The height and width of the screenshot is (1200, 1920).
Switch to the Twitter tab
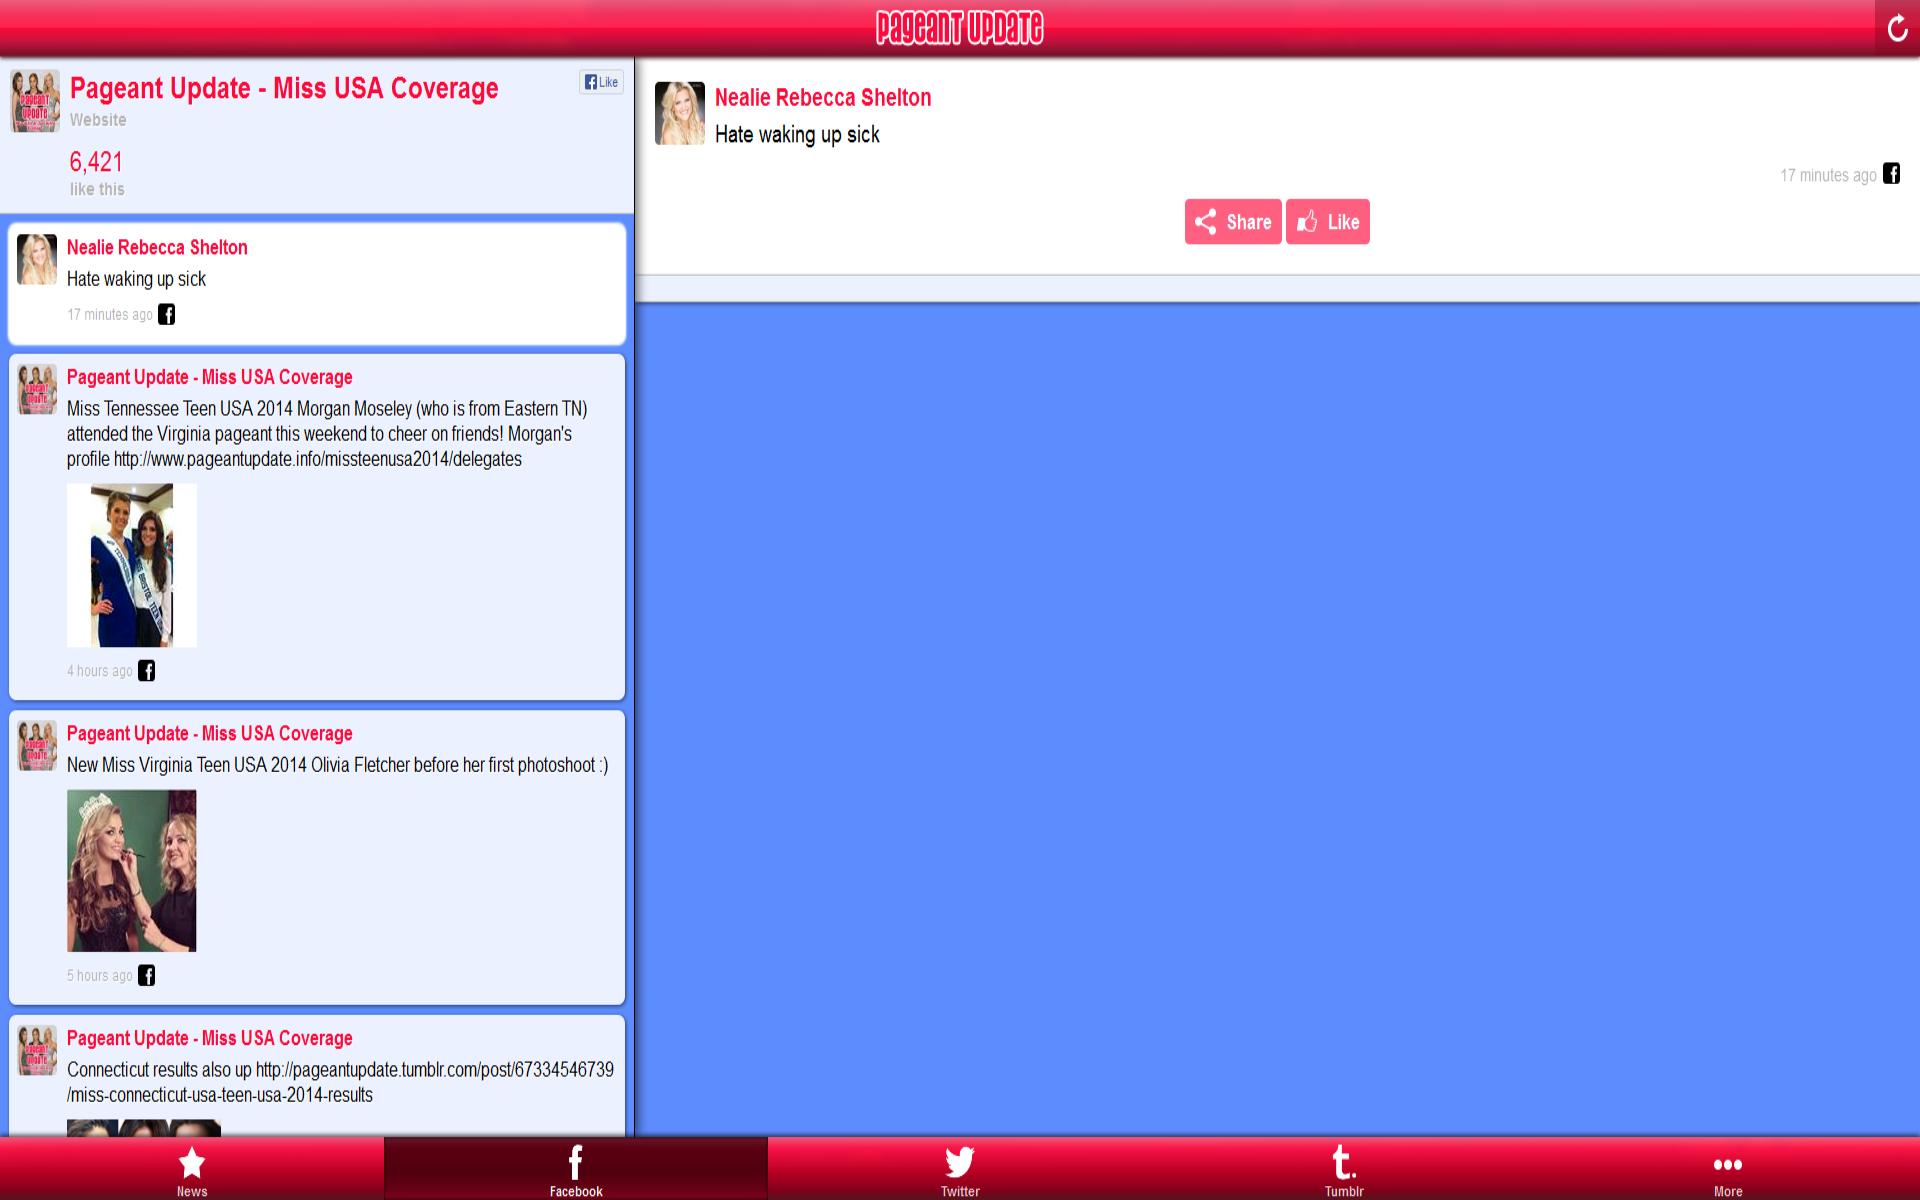point(959,1170)
